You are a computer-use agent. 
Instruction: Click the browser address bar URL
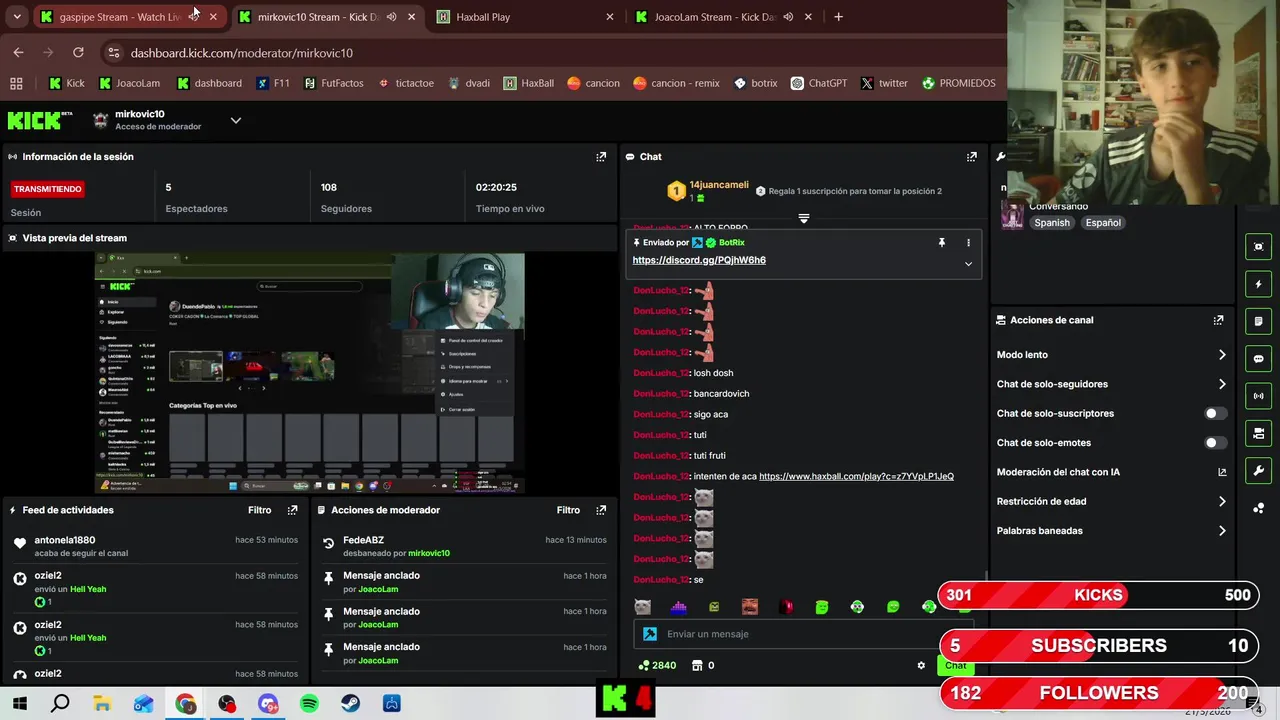pos(241,53)
